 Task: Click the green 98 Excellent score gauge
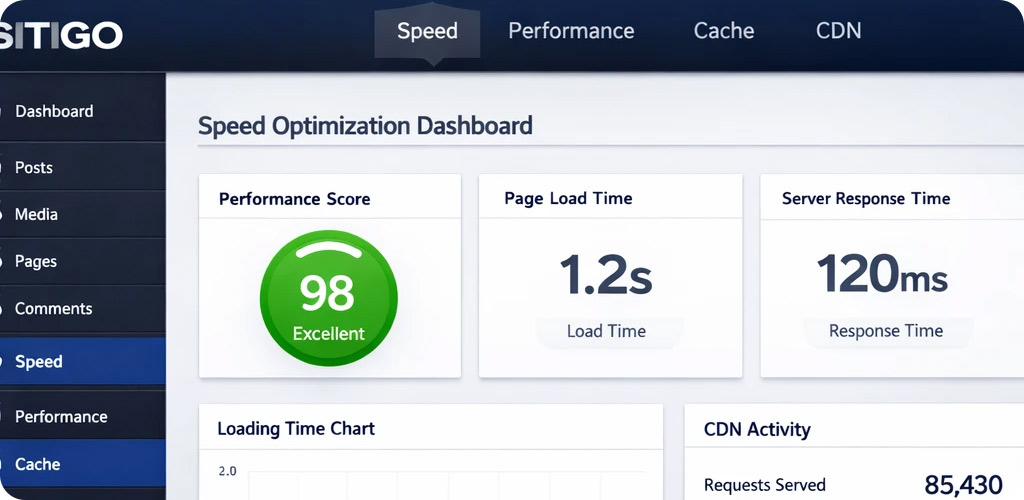[328, 299]
